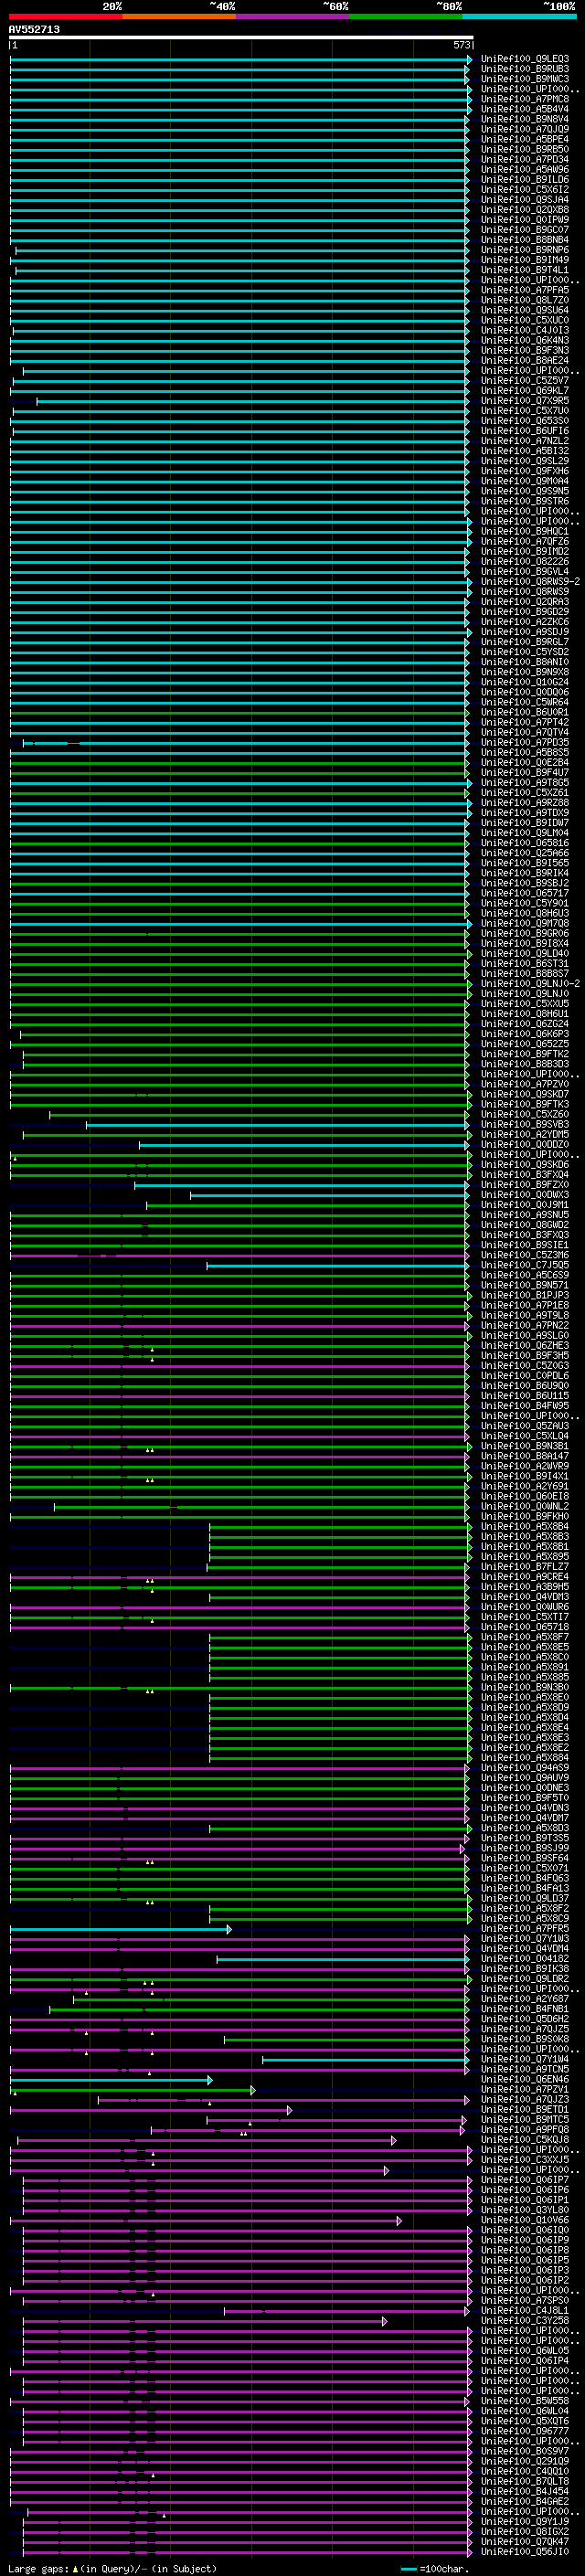Select the query name AV552713
The height and width of the screenshot is (2576, 585).
click(34, 30)
